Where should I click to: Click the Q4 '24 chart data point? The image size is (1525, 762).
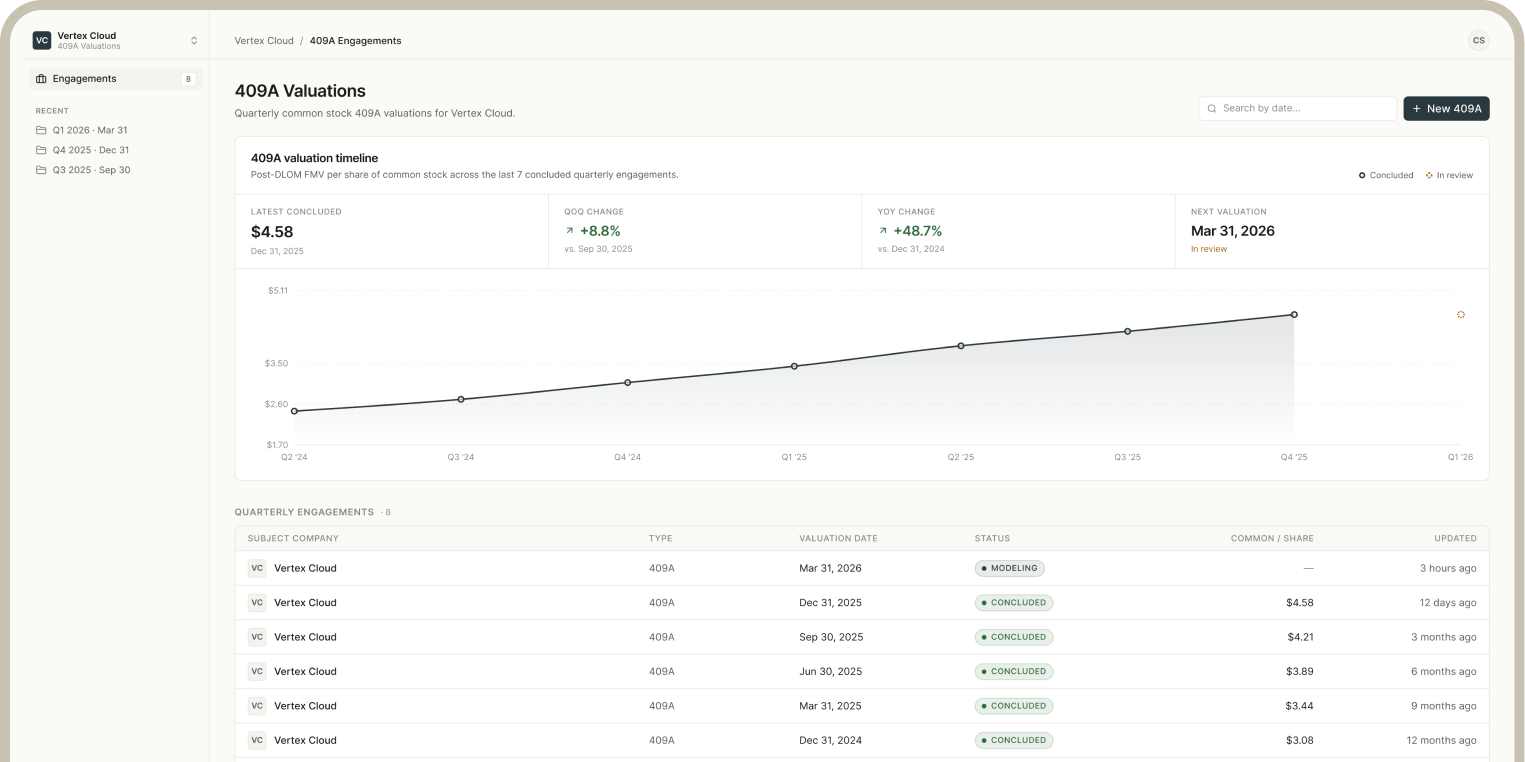(x=627, y=382)
